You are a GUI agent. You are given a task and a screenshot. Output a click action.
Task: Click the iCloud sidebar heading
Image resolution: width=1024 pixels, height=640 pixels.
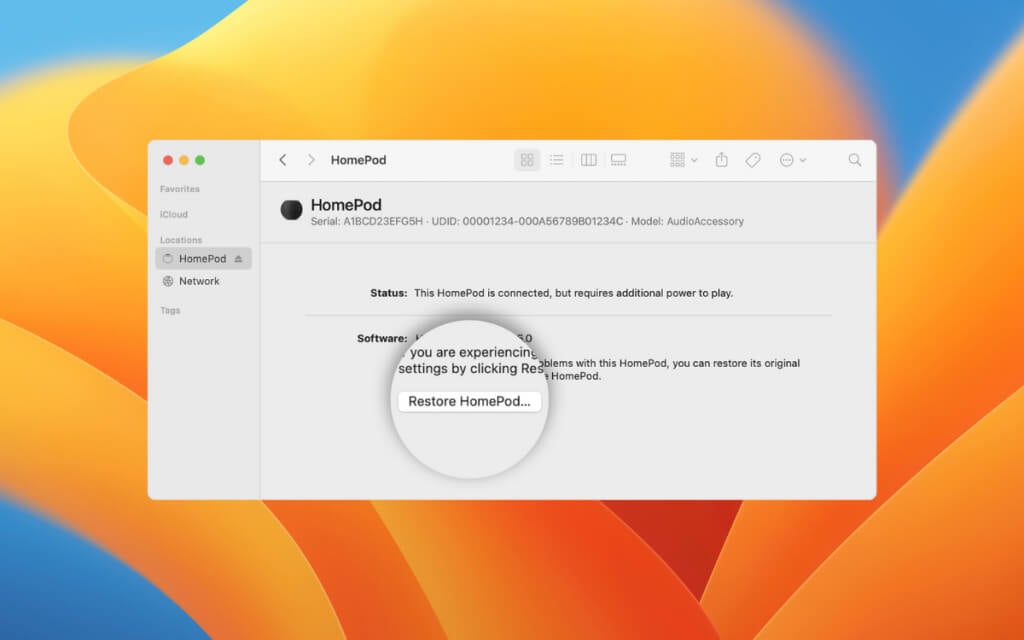tap(174, 214)
